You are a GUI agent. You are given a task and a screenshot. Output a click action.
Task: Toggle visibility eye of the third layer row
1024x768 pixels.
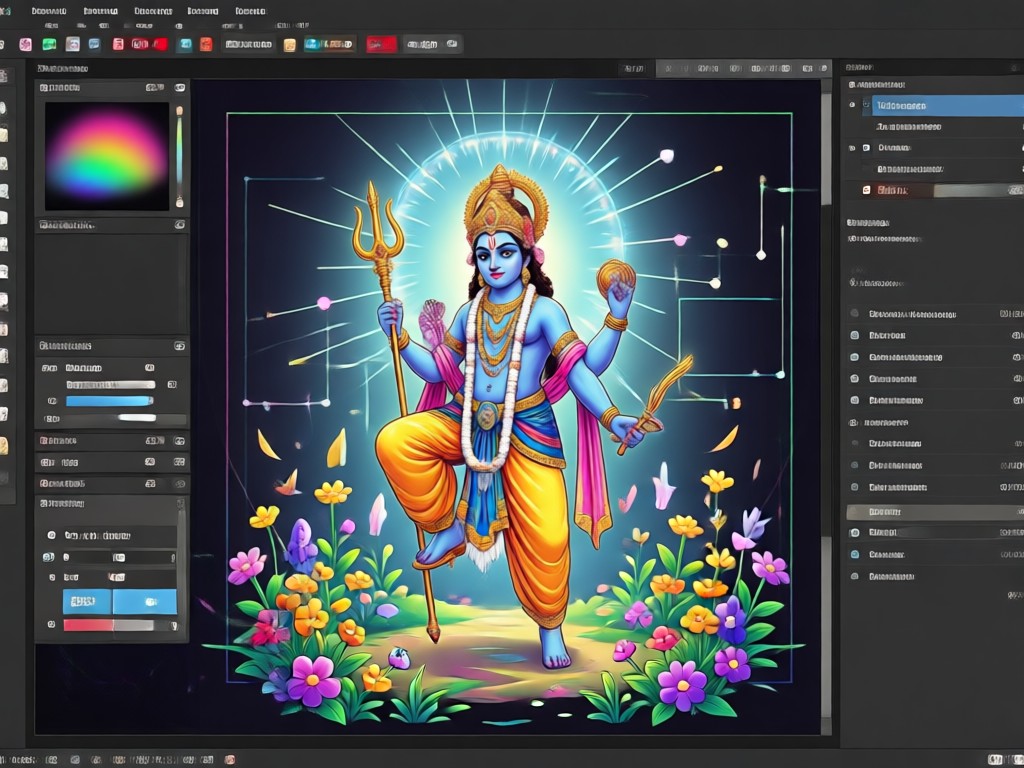click(x=852, y=148)
